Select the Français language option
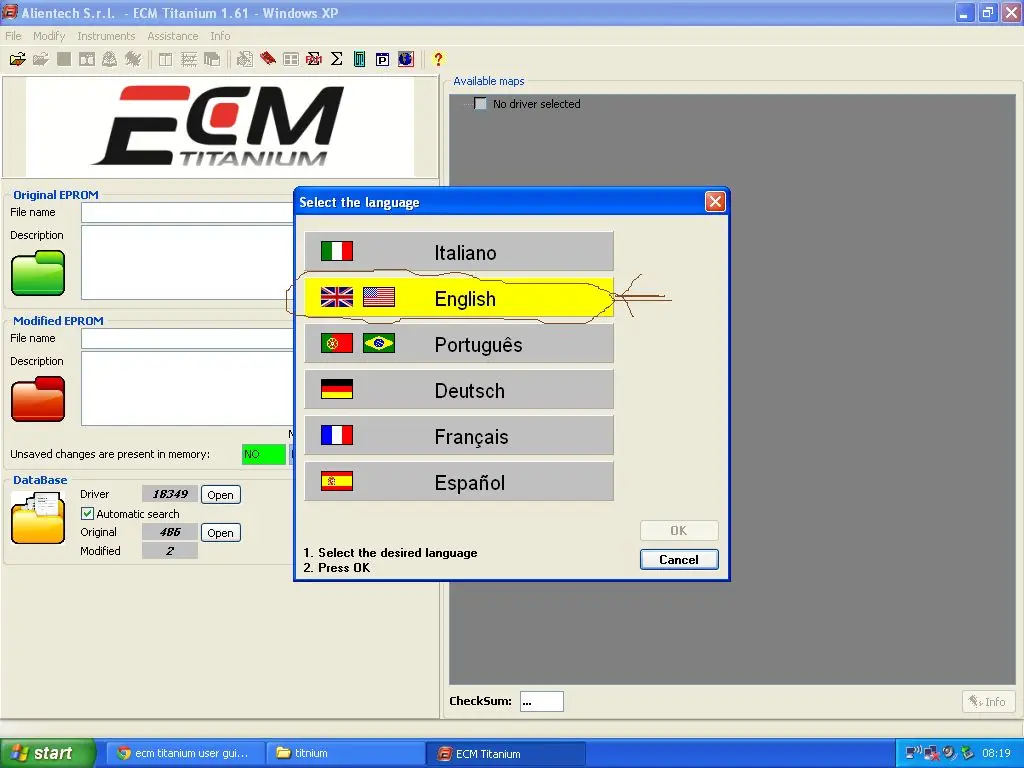Image resolution: width=1024 pixels, height=768 pixels. (x=459, y=435)
